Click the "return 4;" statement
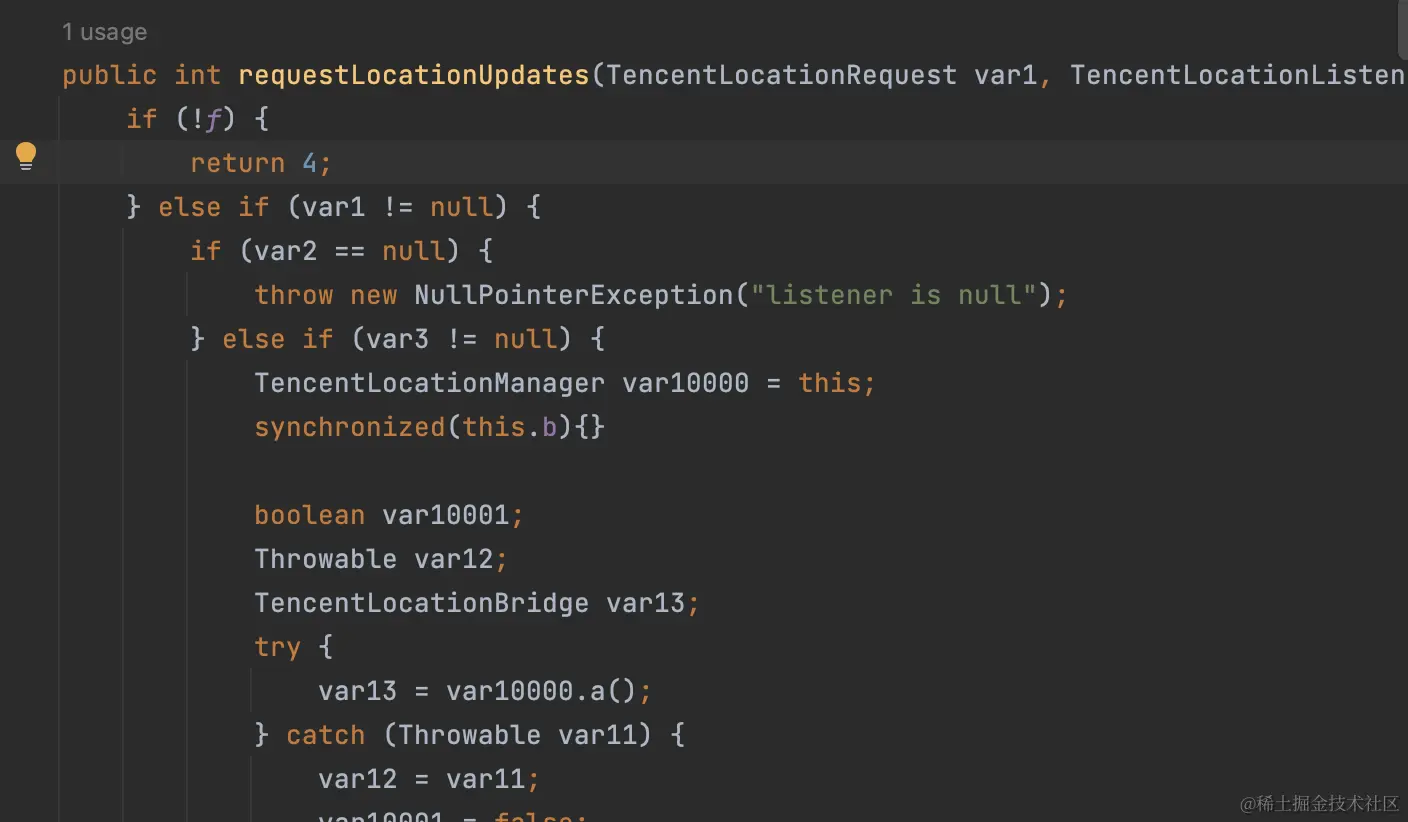1408x822 pixels. point(261,163)
